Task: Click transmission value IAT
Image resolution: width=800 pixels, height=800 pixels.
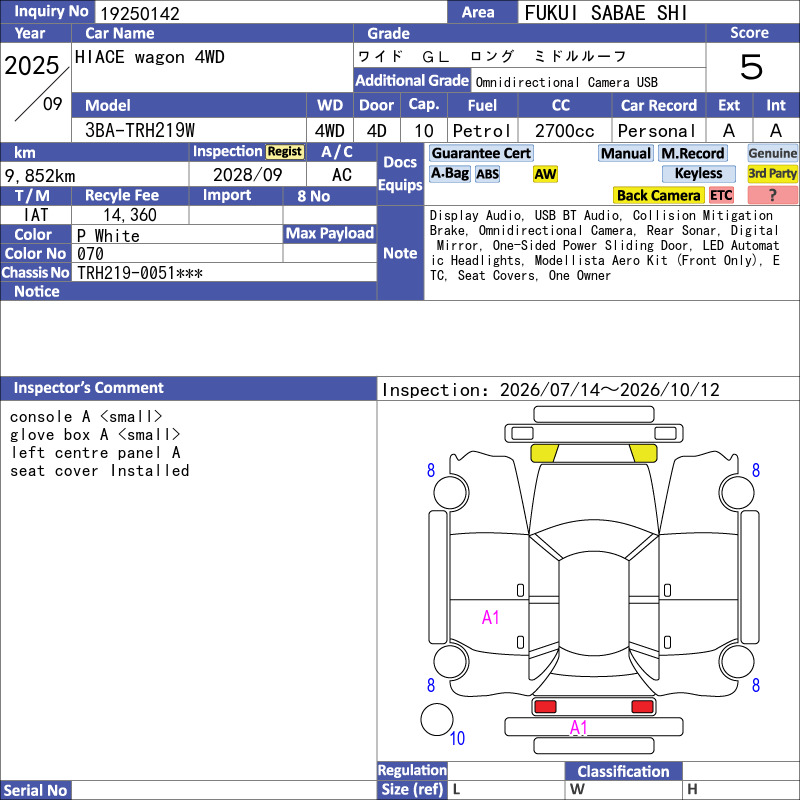Action: (36, 215)
